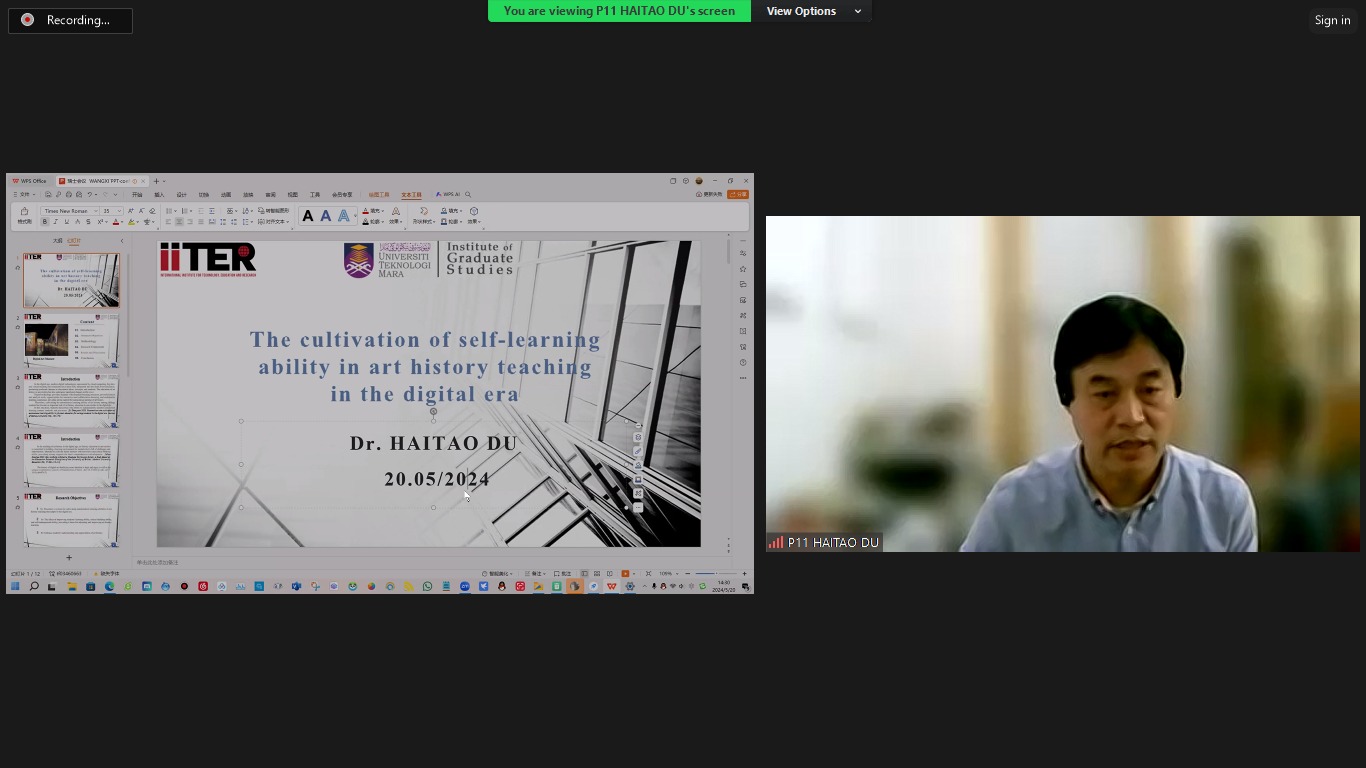Click the ribbon search magnifier icon
Screen dimensions: 1366x768
point(468,194)
